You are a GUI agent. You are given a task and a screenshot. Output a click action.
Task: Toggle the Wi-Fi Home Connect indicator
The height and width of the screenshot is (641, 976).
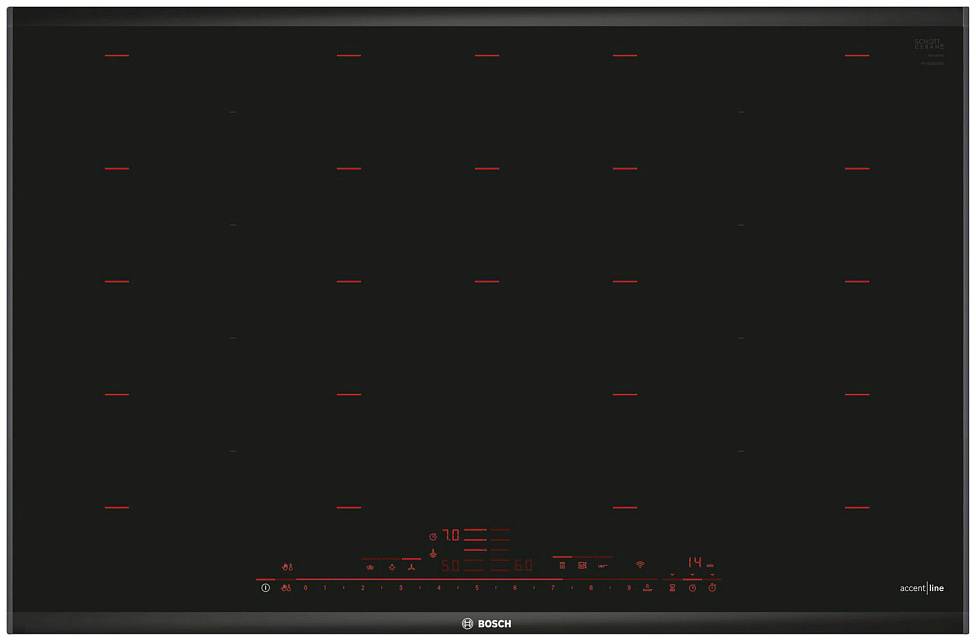[640, 565]
